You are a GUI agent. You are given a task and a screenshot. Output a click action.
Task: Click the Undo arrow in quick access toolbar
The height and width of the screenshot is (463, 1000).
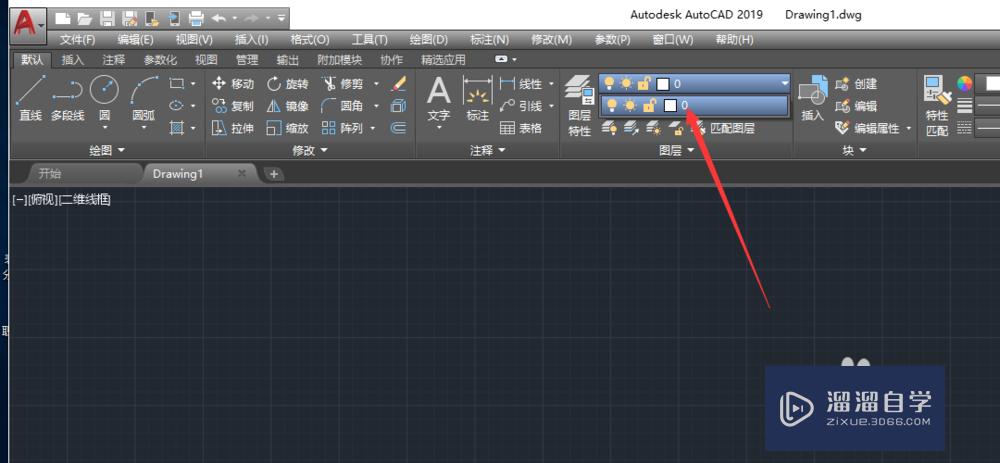pyautogui.click(x=219, y=18)
